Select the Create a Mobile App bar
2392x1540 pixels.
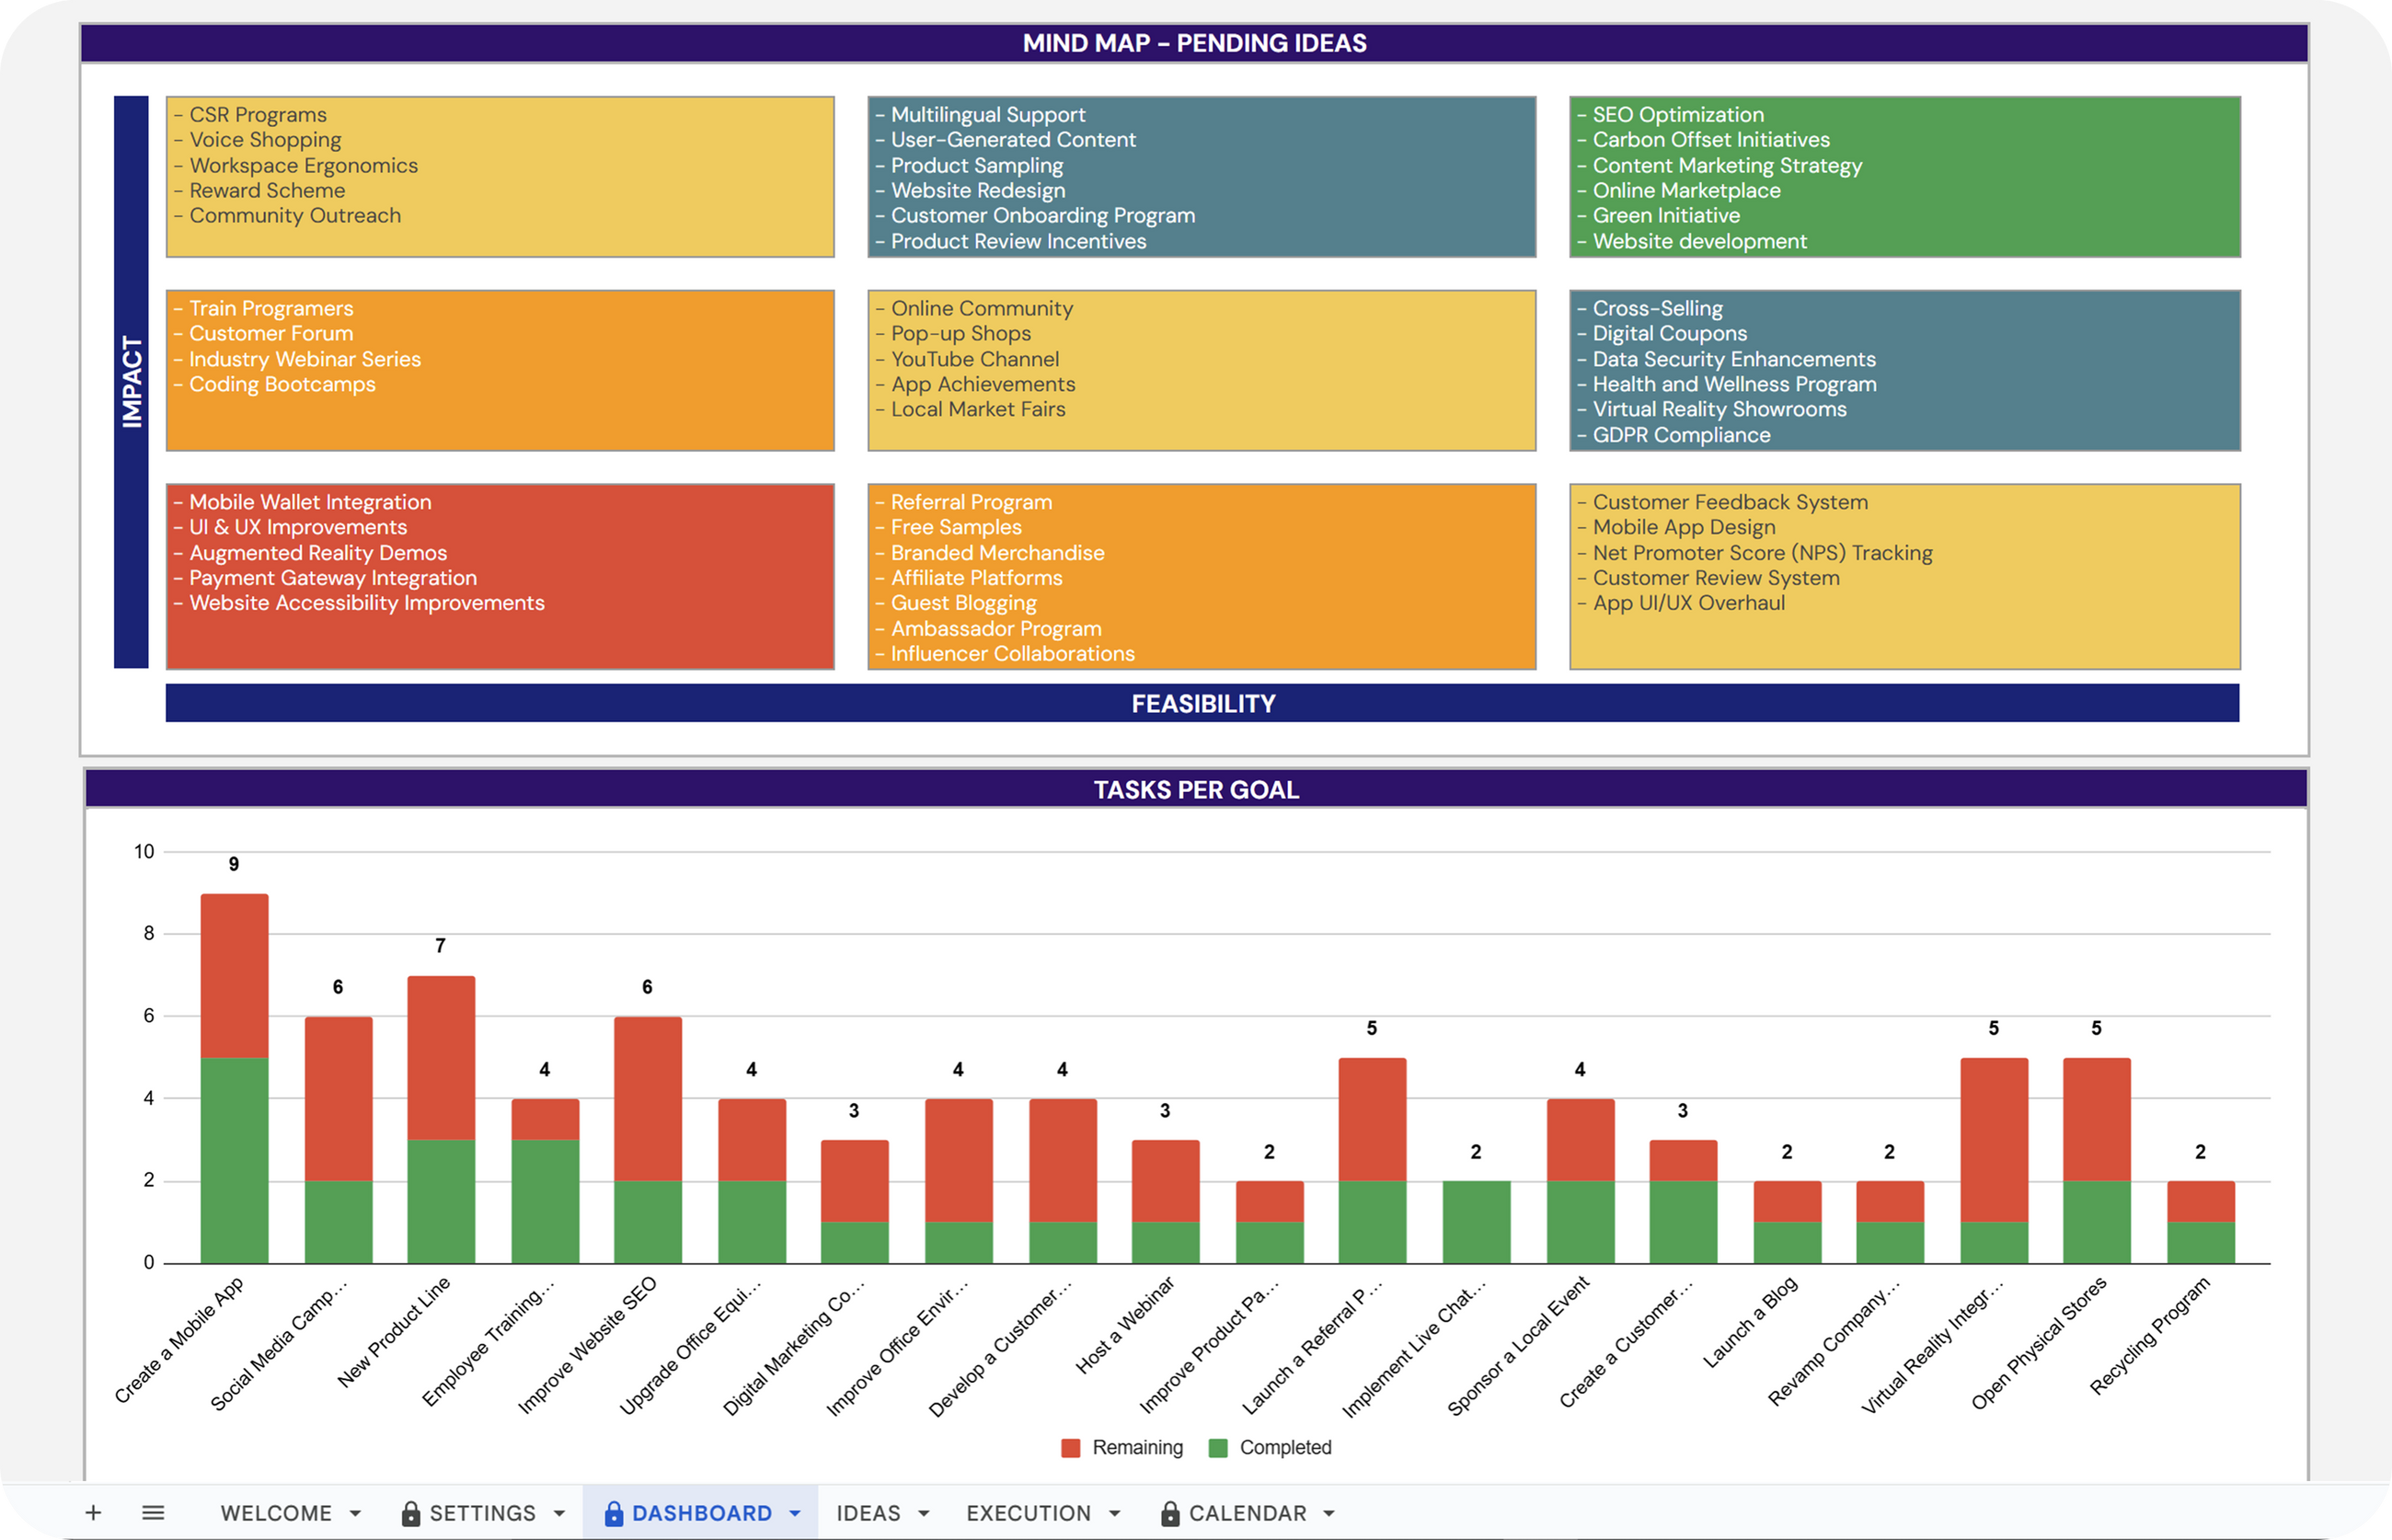tap(234, 1080)
